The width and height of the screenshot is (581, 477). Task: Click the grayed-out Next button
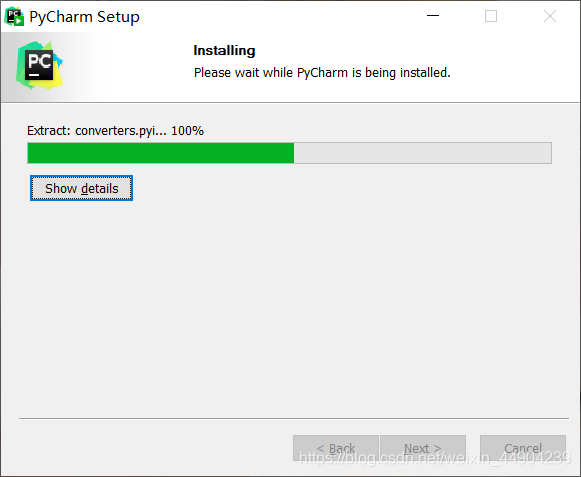(x=423, y=448)
